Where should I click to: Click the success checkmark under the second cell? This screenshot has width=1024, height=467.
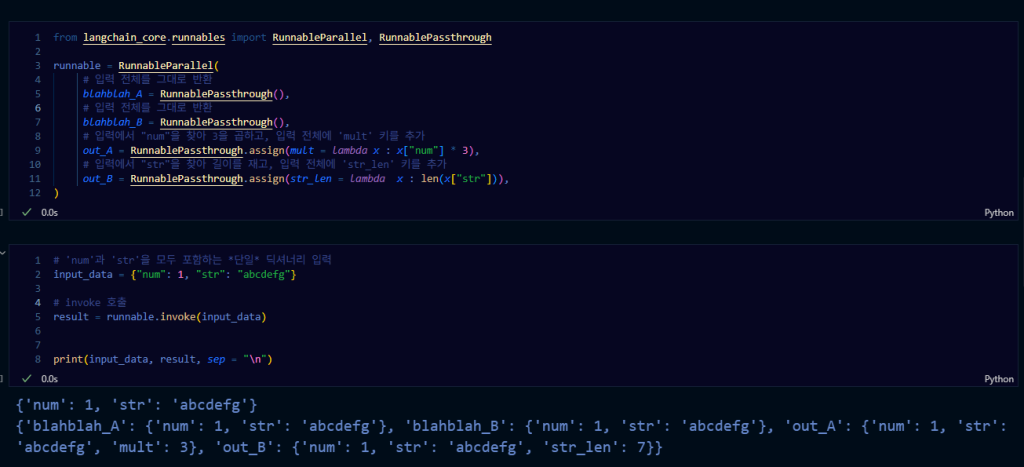click(27, 380)
